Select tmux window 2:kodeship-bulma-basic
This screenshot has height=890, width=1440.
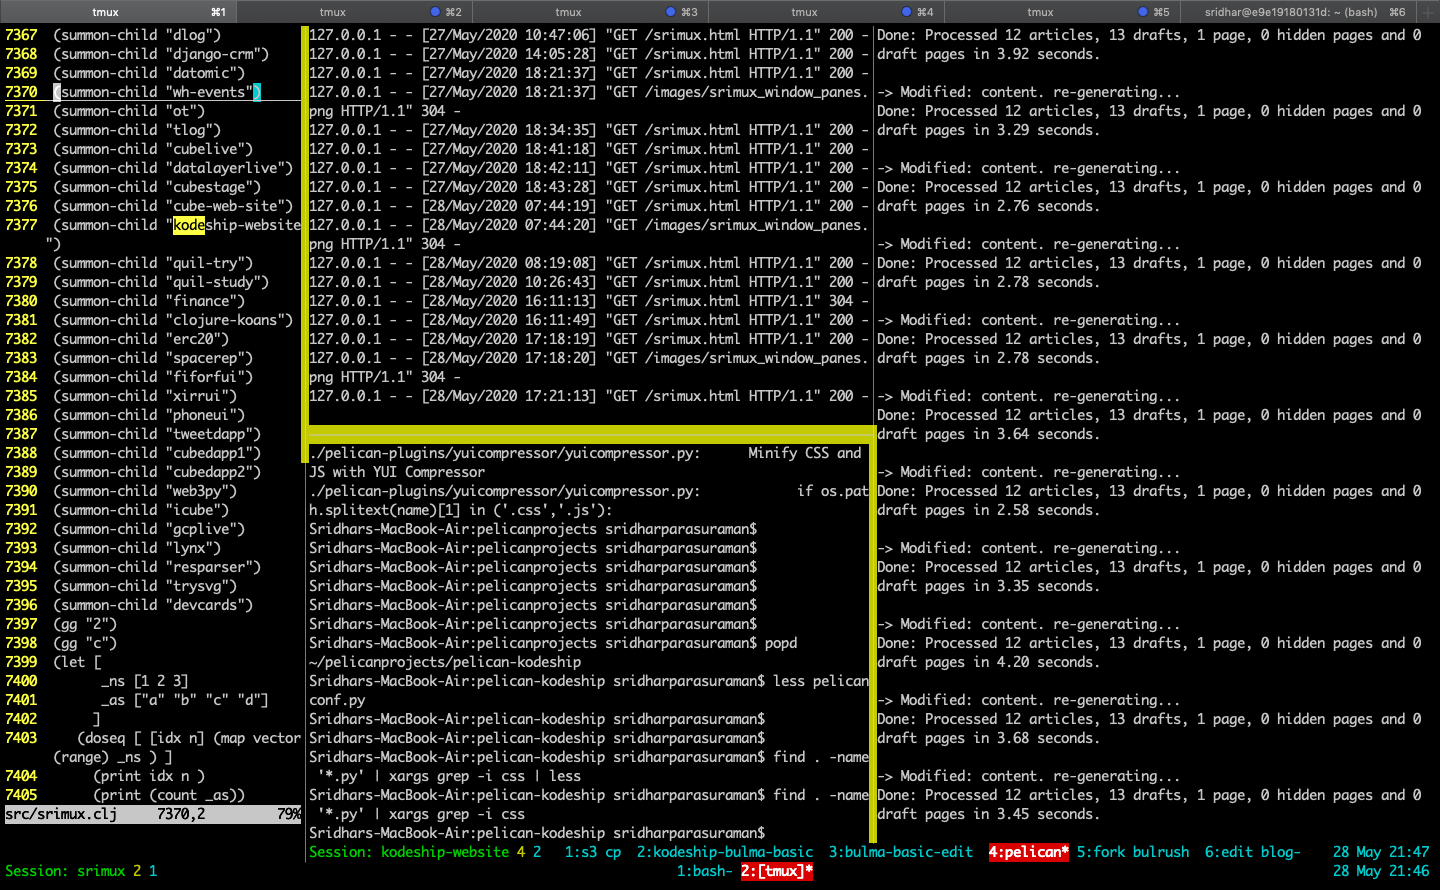[x=725, y=852]
